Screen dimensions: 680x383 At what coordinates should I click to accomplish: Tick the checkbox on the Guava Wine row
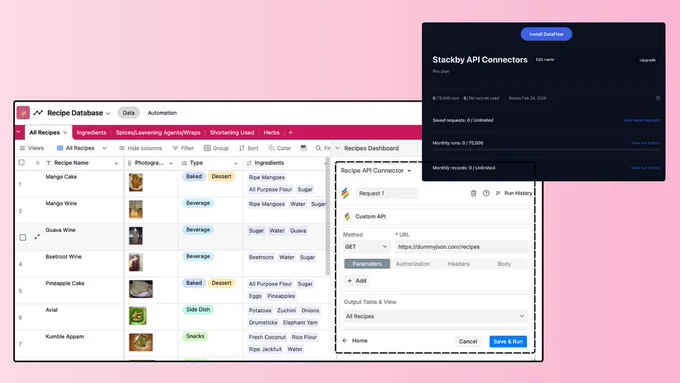(23, 237)
